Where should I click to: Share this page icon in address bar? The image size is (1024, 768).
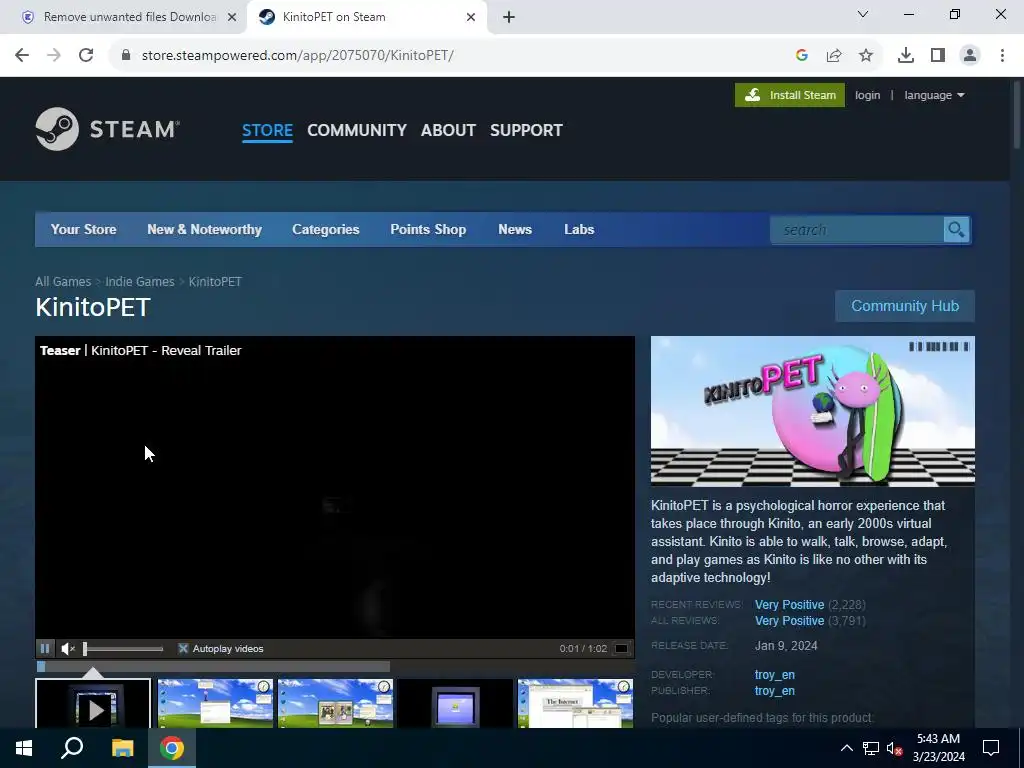click(x=834, y=55)
